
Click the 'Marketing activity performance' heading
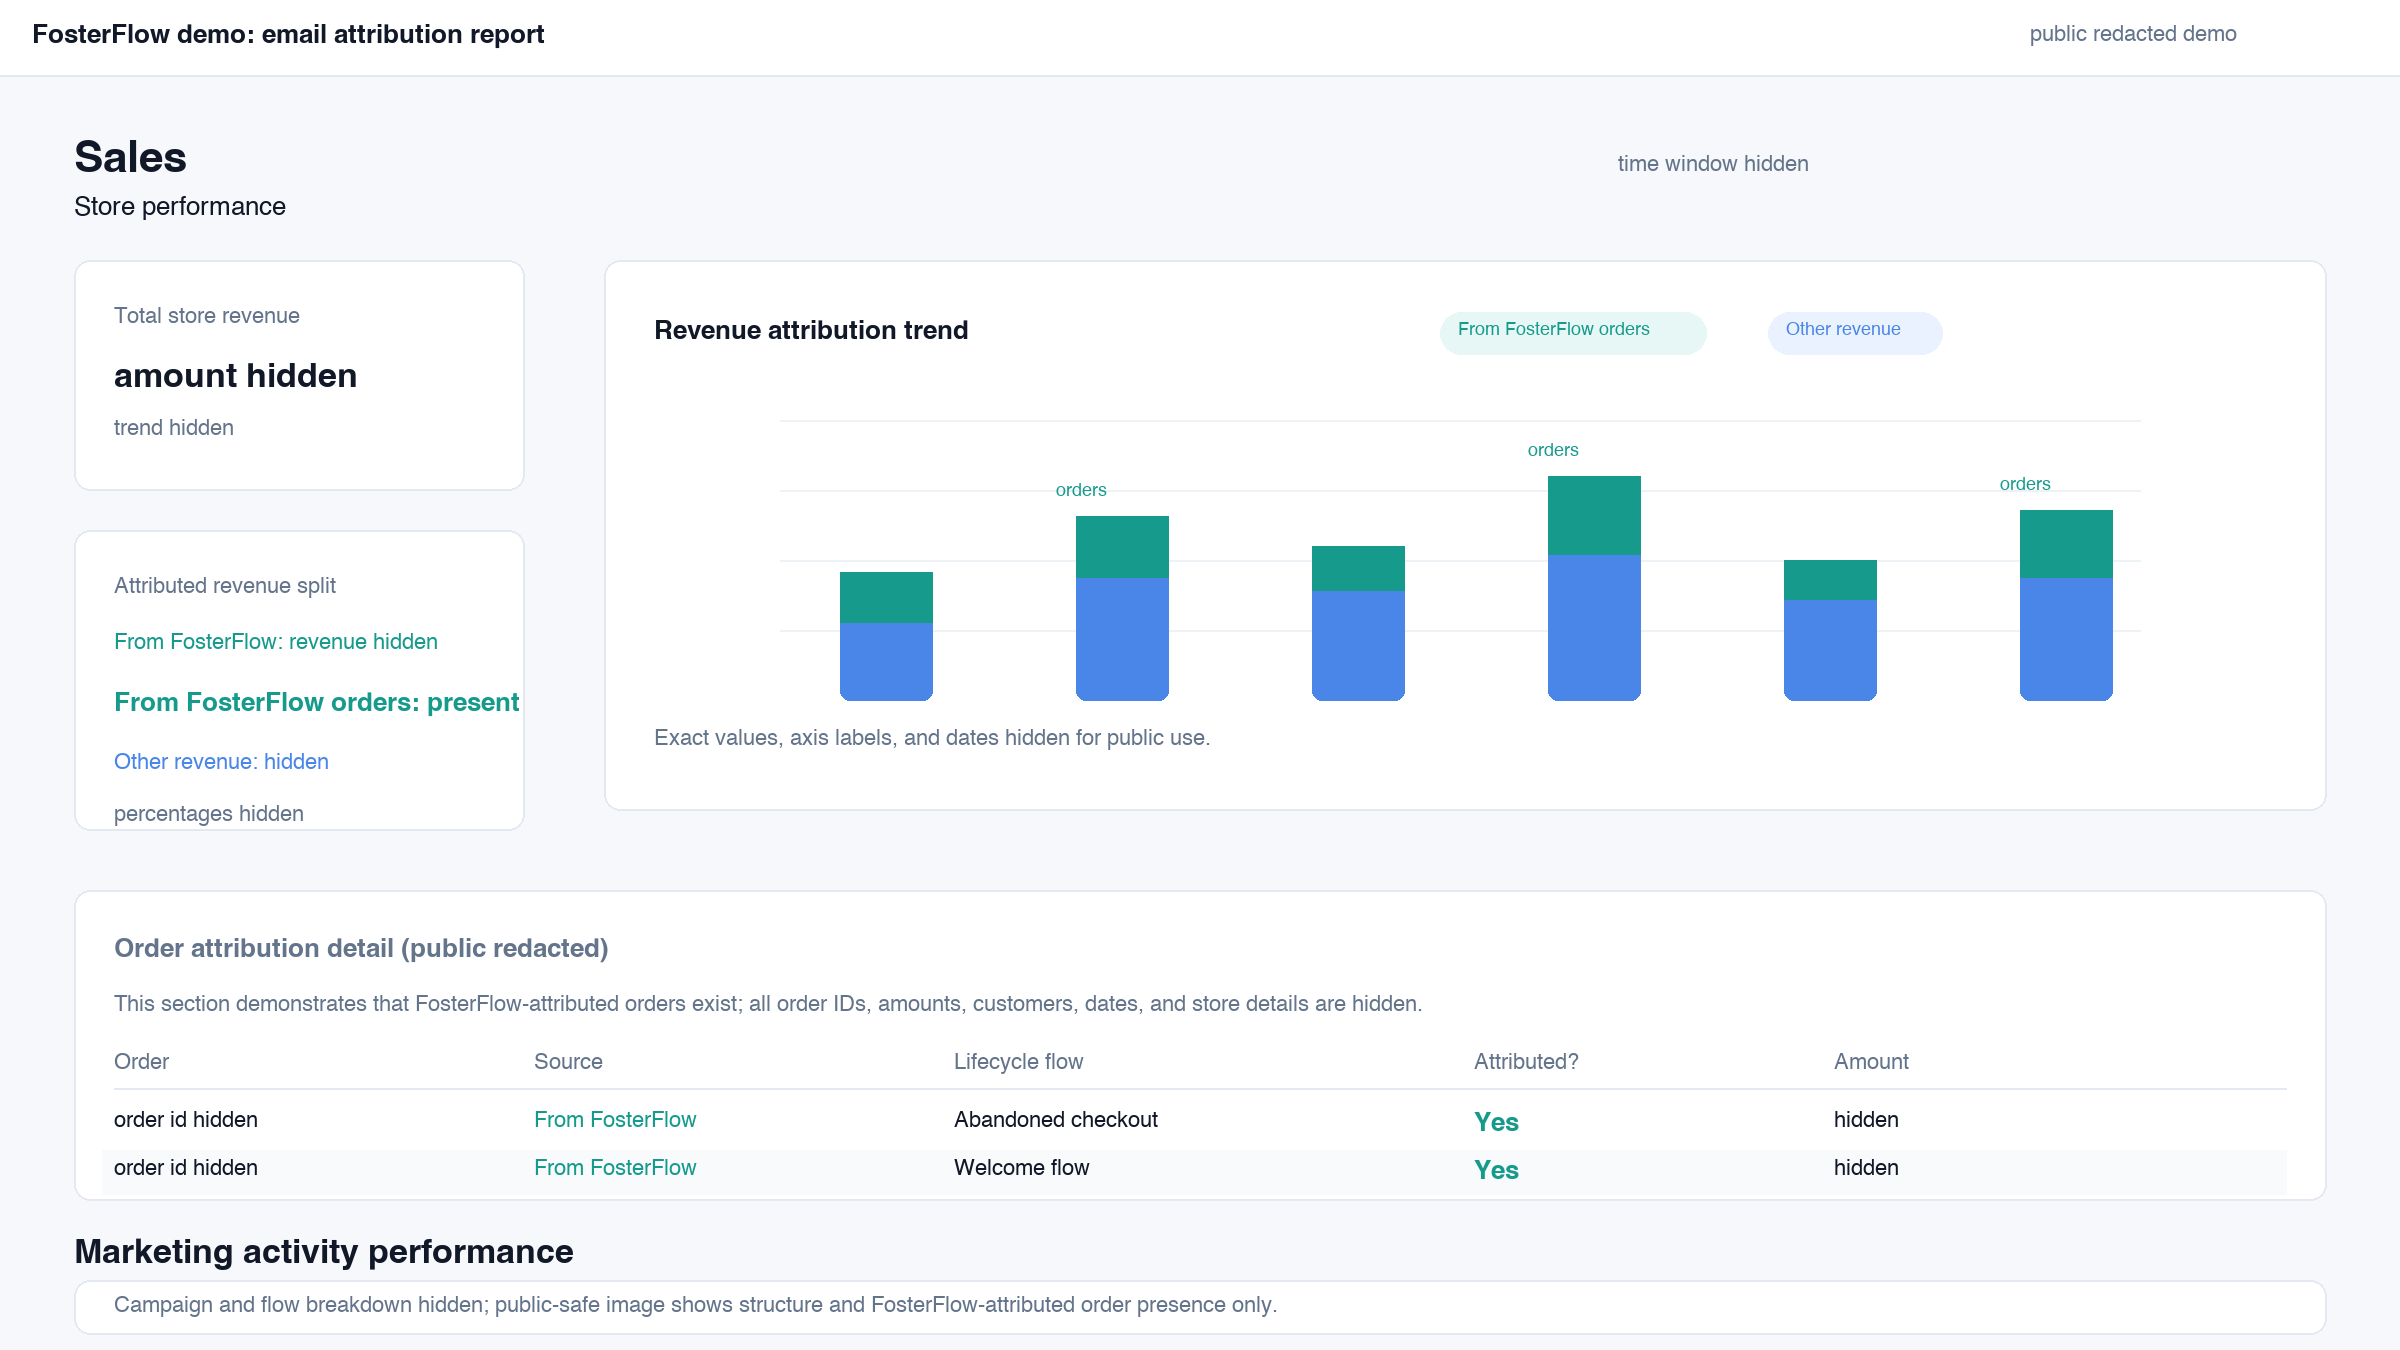click(x=324, y=1252)
